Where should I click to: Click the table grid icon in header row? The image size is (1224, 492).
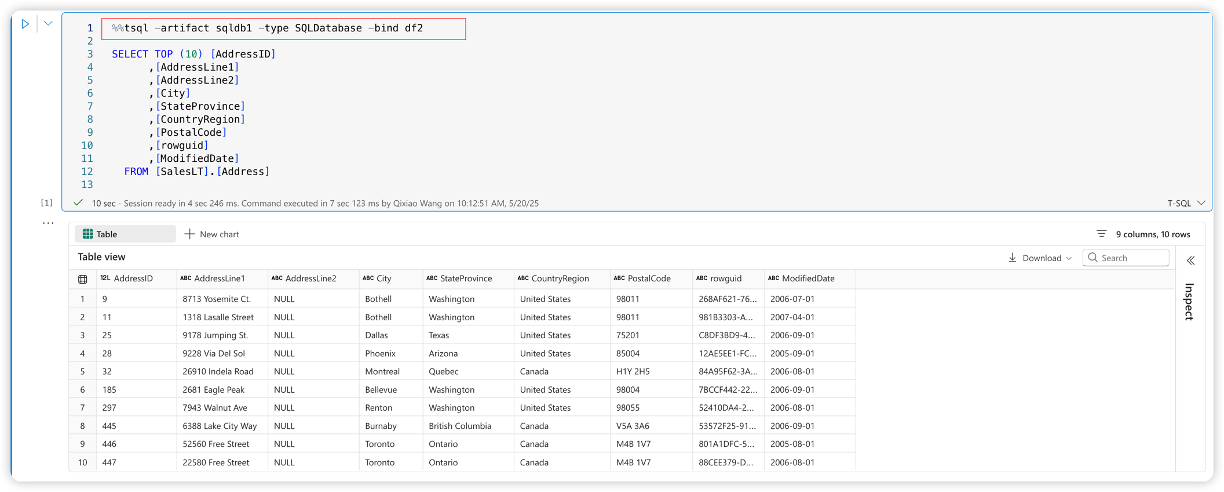pyautogui.click(x=82, y=279)
